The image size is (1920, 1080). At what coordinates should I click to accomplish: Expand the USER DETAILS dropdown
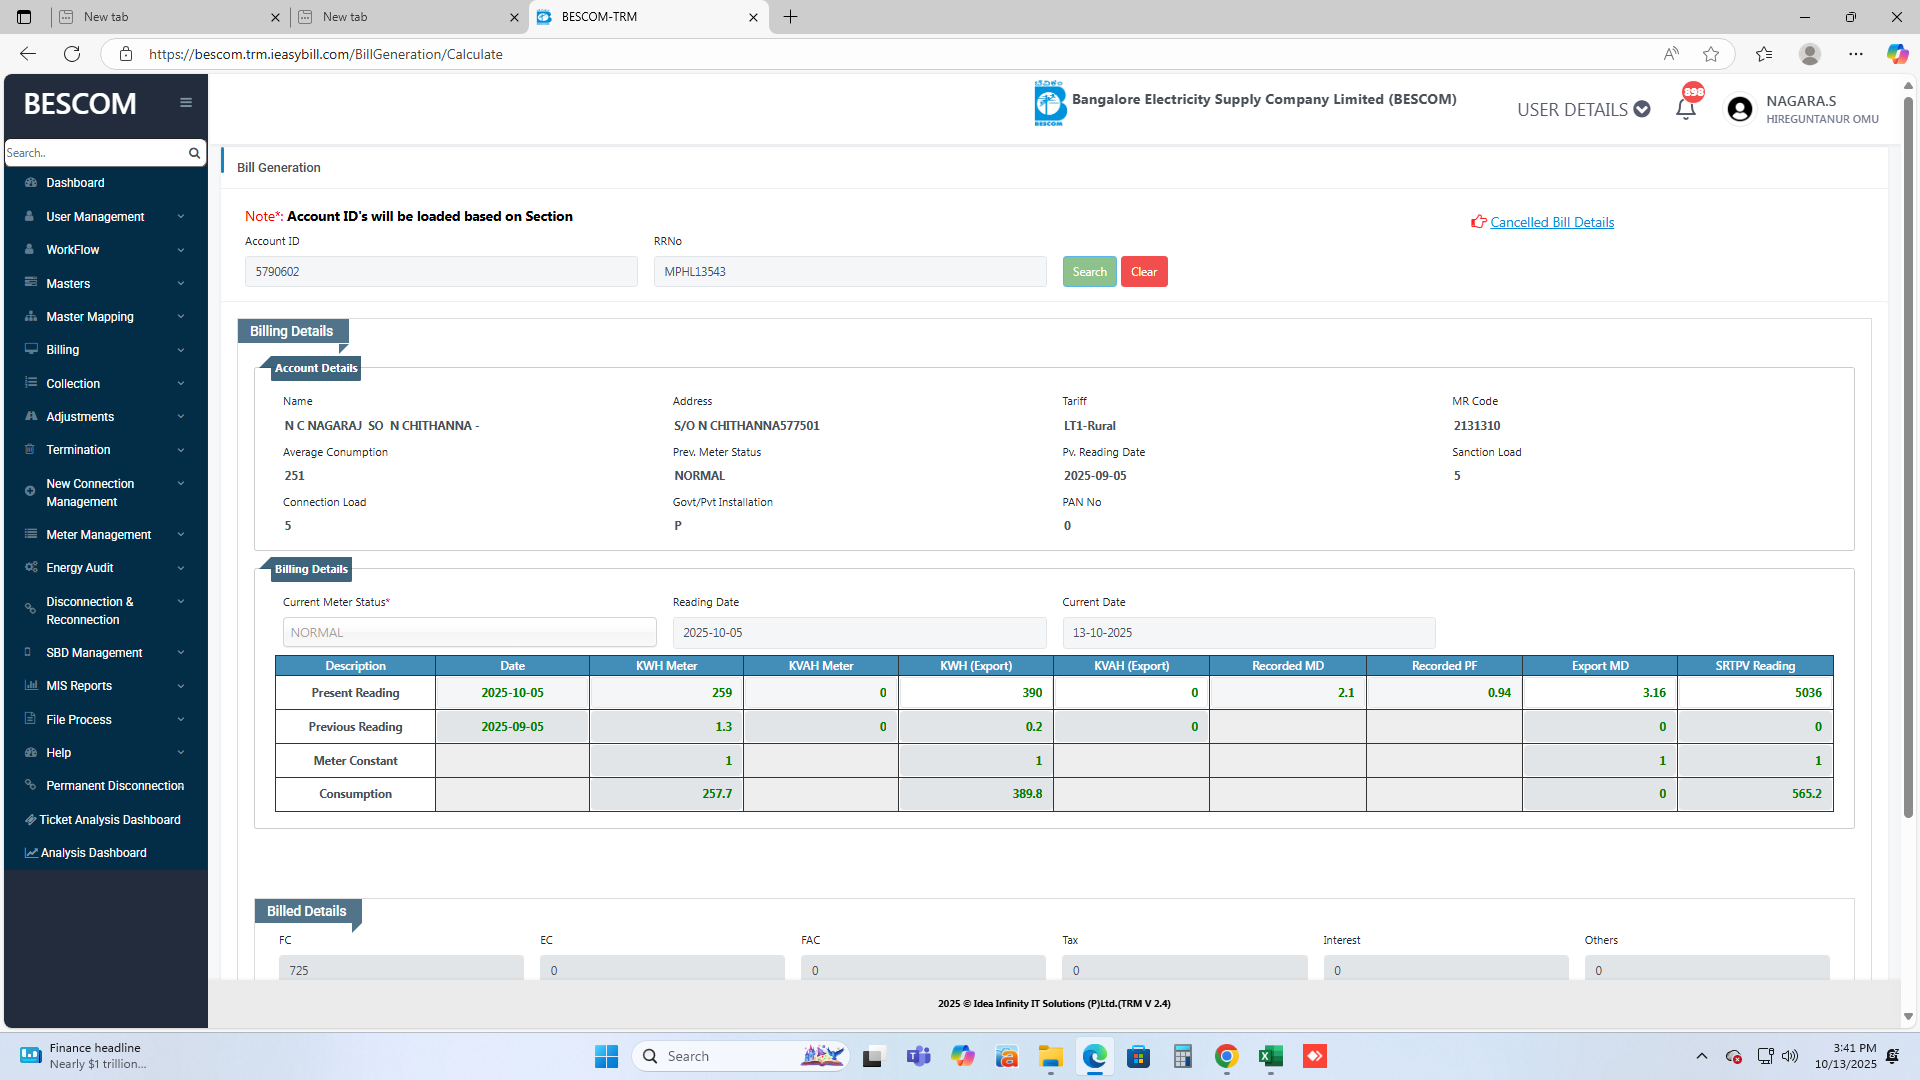point(1583,109)
